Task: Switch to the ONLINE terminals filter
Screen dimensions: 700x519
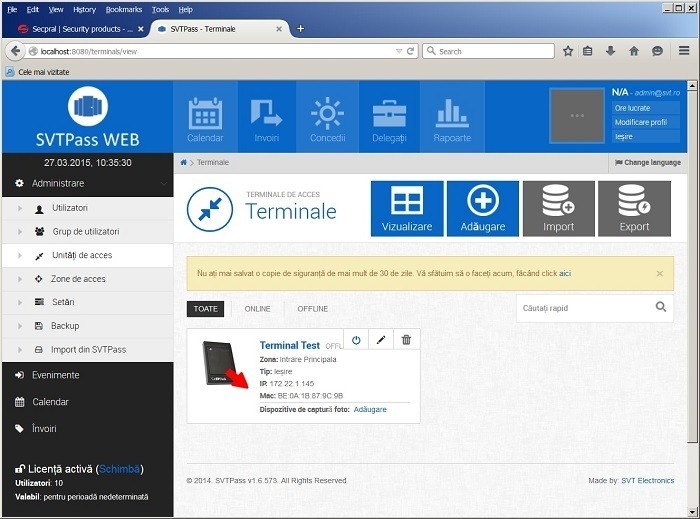Action: coord(257,309)
